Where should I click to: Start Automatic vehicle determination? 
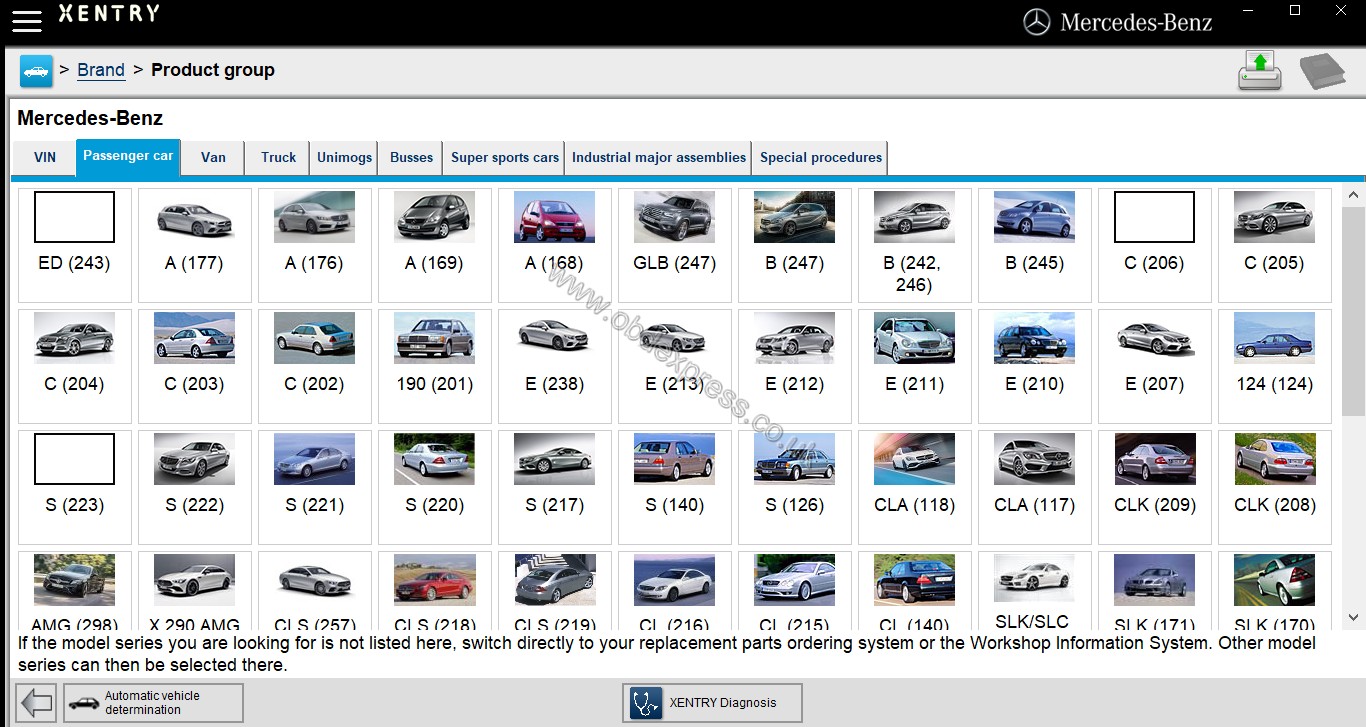coord(153,703)
